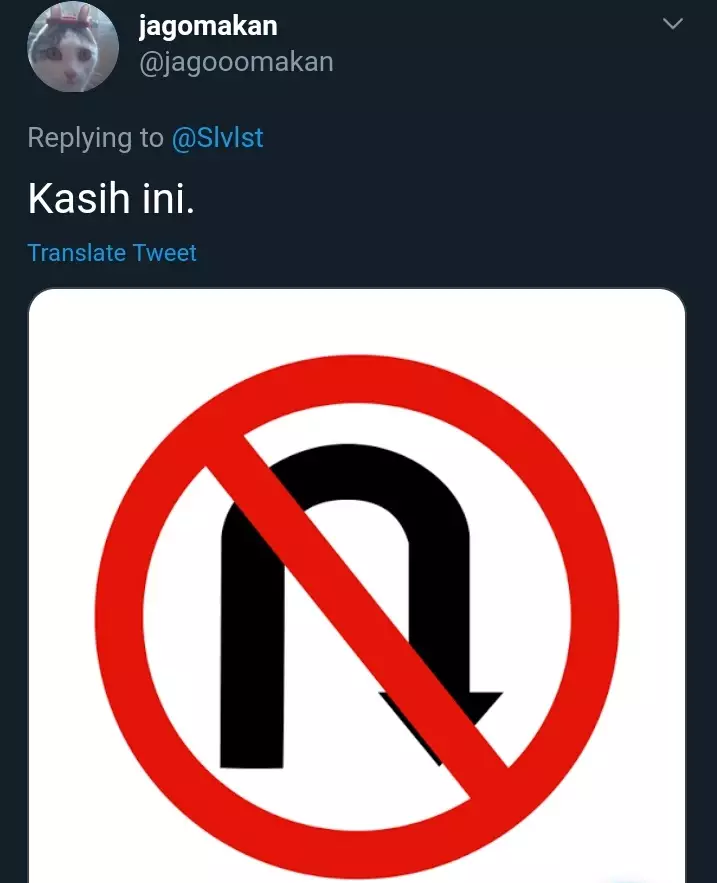
Task: Select the display name jagomakan
Action: point(206,24)
